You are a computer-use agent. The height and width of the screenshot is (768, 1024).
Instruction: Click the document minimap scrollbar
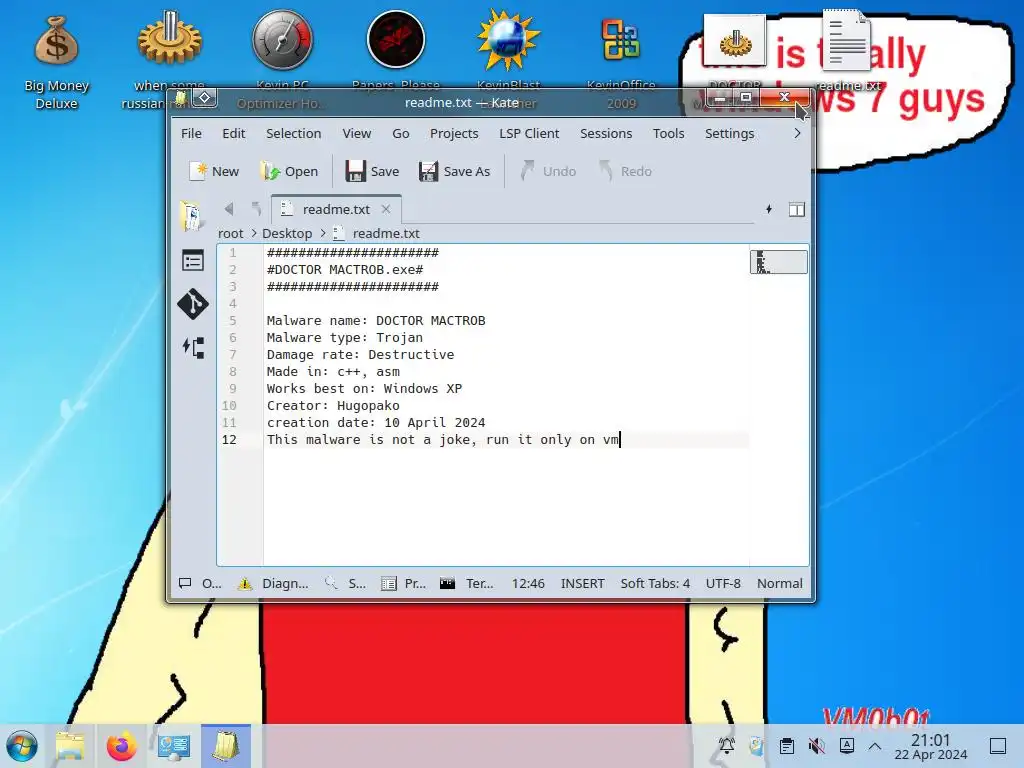[x=778, y=262]
